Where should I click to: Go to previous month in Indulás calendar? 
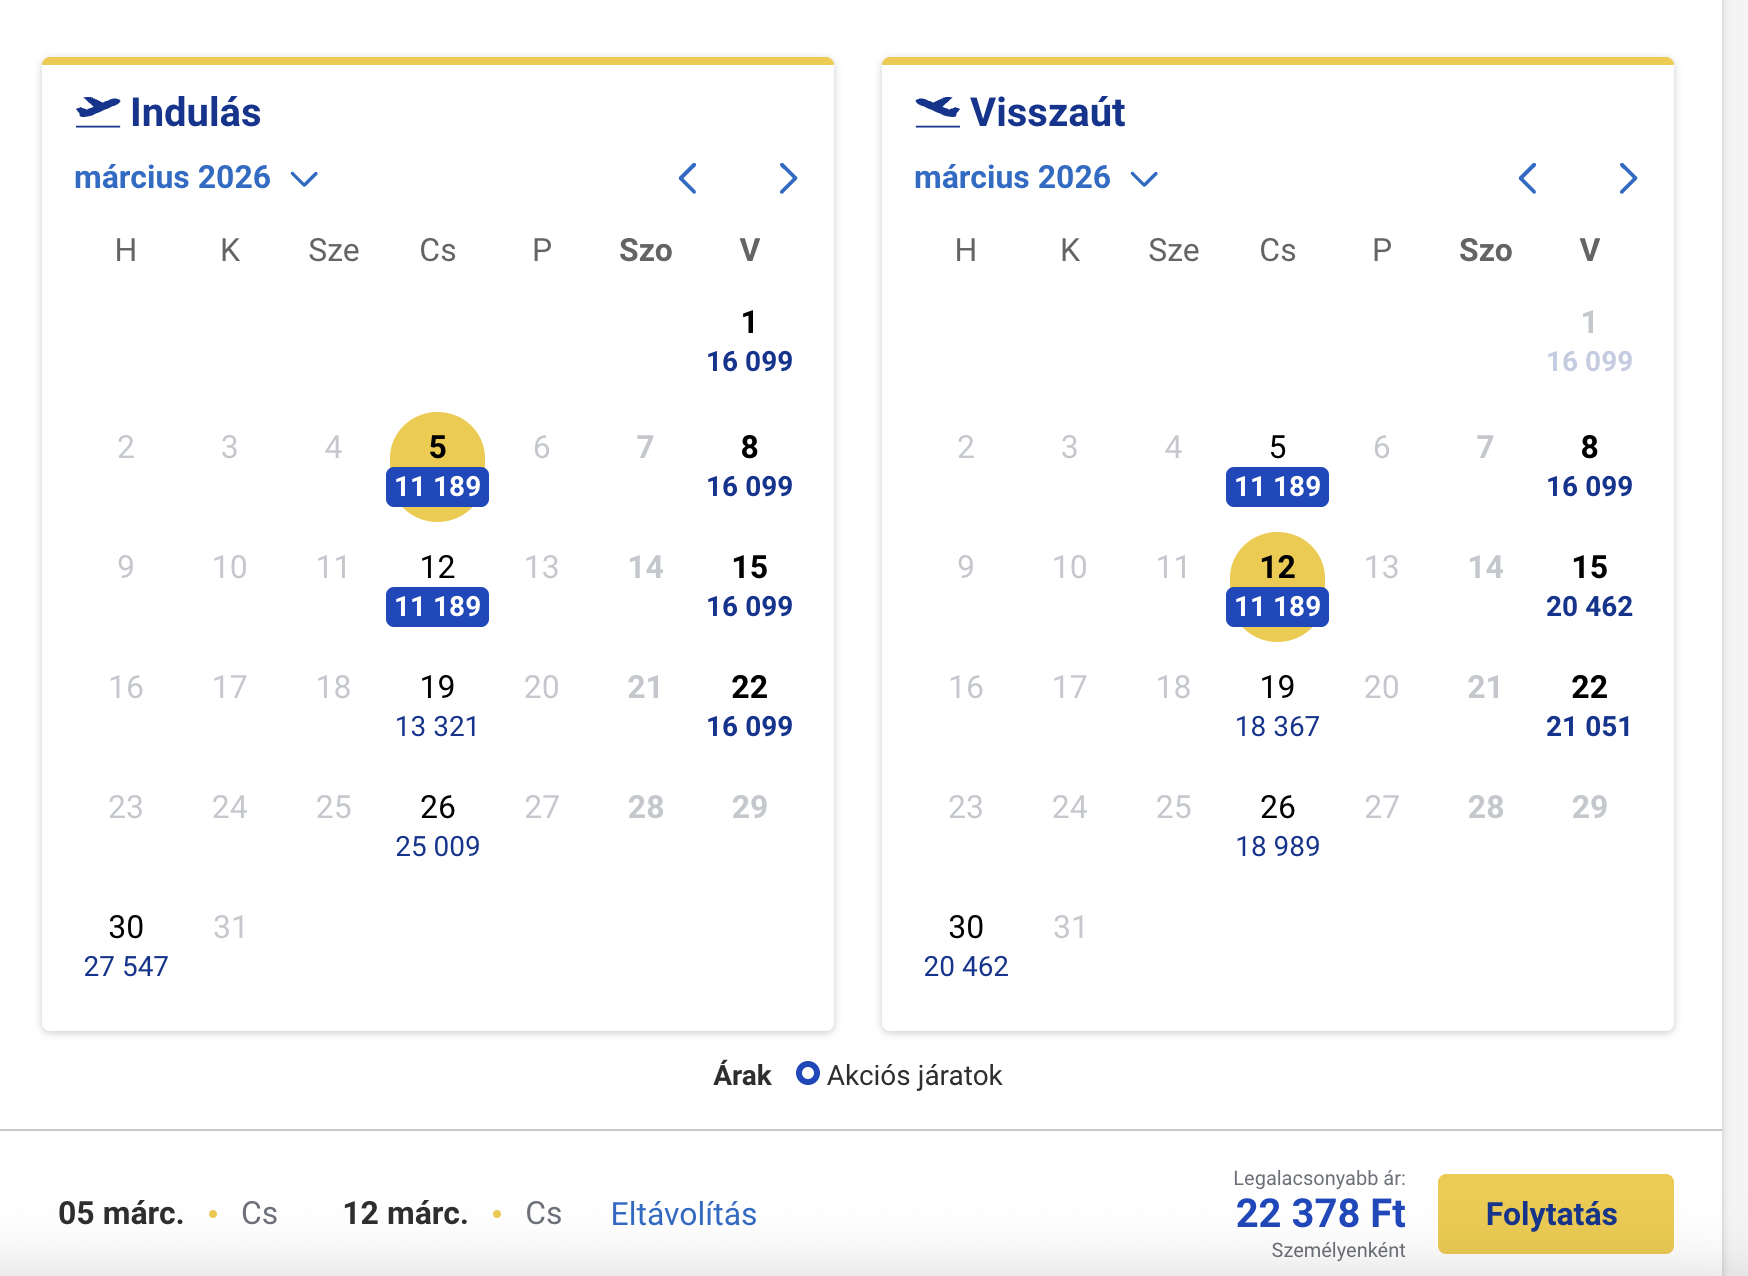pyautogui.click(x=688, y=179)
